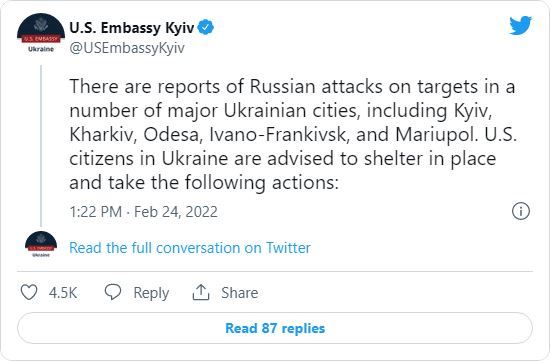Click the share upload arrow icon

201,292
